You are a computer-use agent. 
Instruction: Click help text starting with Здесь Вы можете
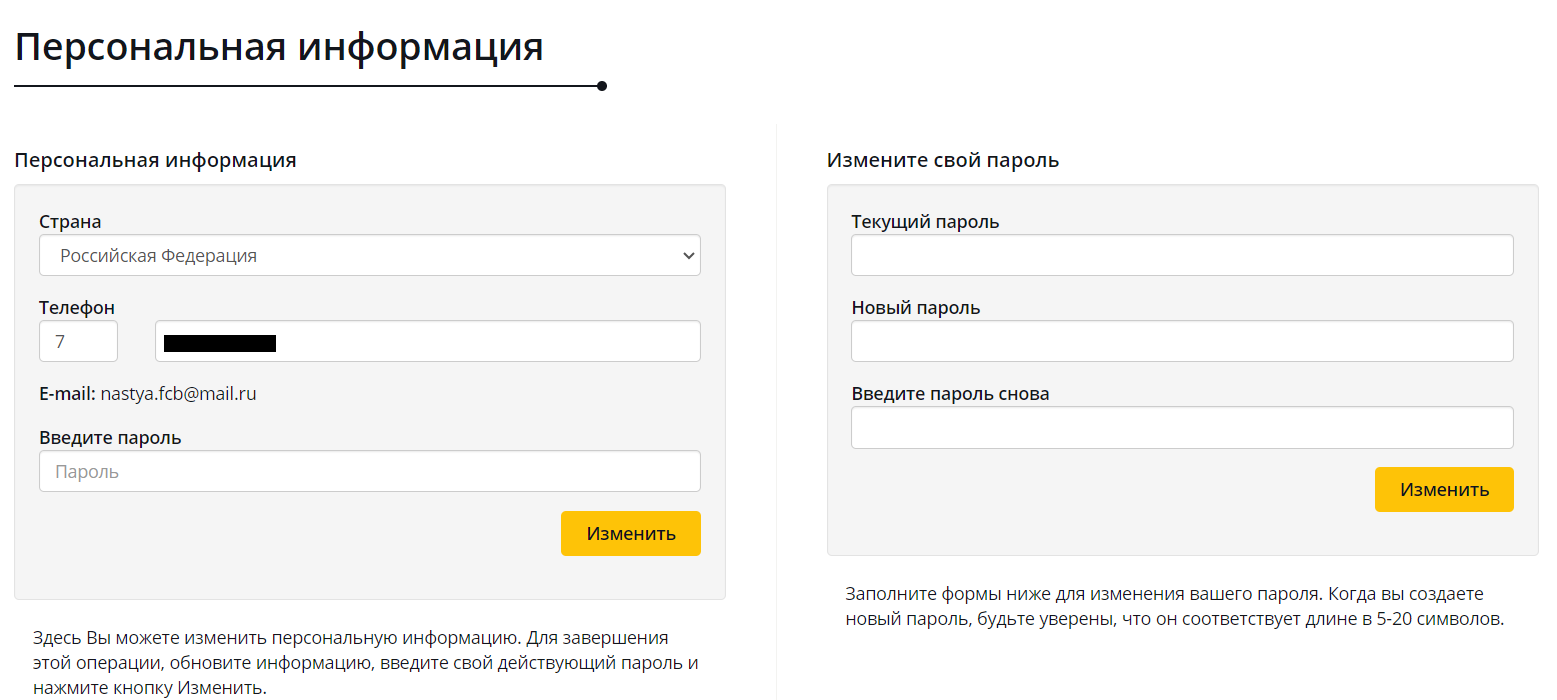tap(365, 662)
